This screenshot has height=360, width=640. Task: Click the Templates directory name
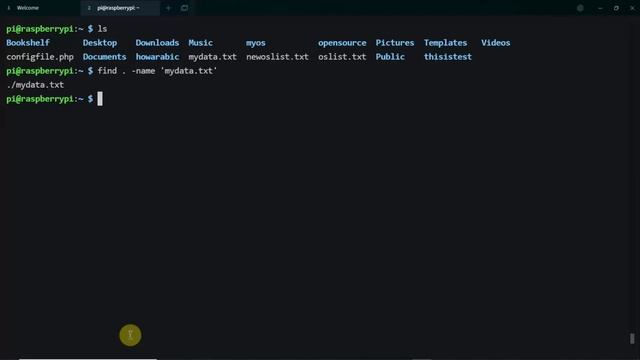[x=445, y=43]
